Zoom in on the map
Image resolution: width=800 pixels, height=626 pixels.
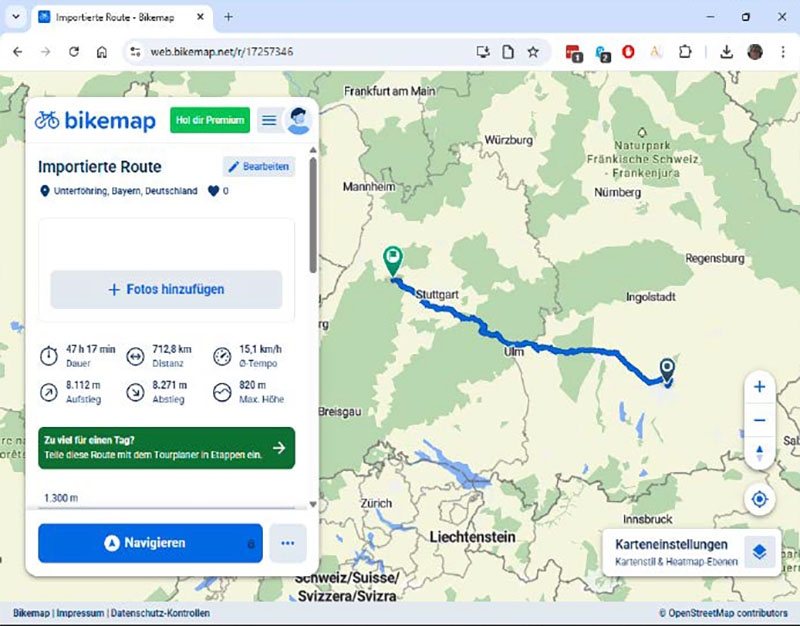759,386
